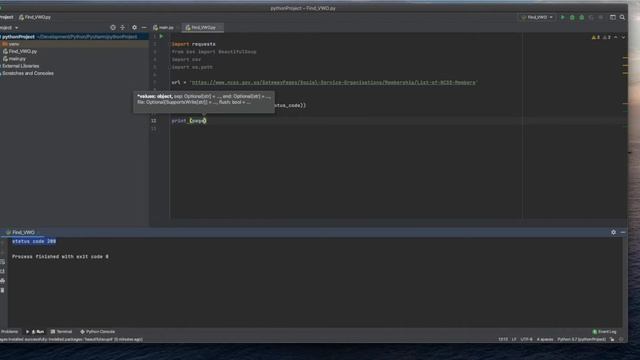The width and height of the screenshot is (640, 360).
Task: Open the Terminal tool window tab
Action: click(x=61, y=331)
